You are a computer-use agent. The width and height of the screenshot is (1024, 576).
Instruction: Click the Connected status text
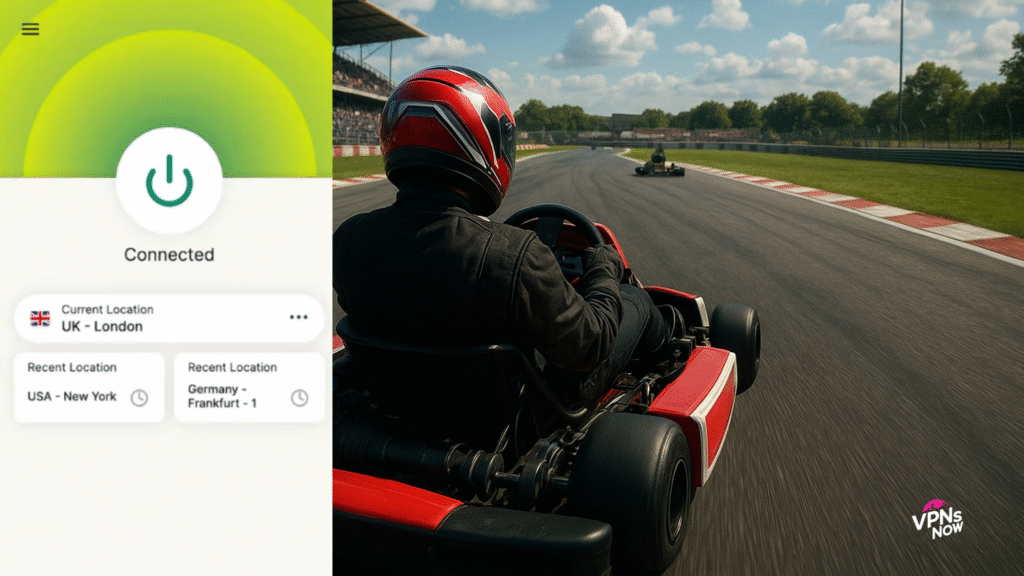click(169, 255)
